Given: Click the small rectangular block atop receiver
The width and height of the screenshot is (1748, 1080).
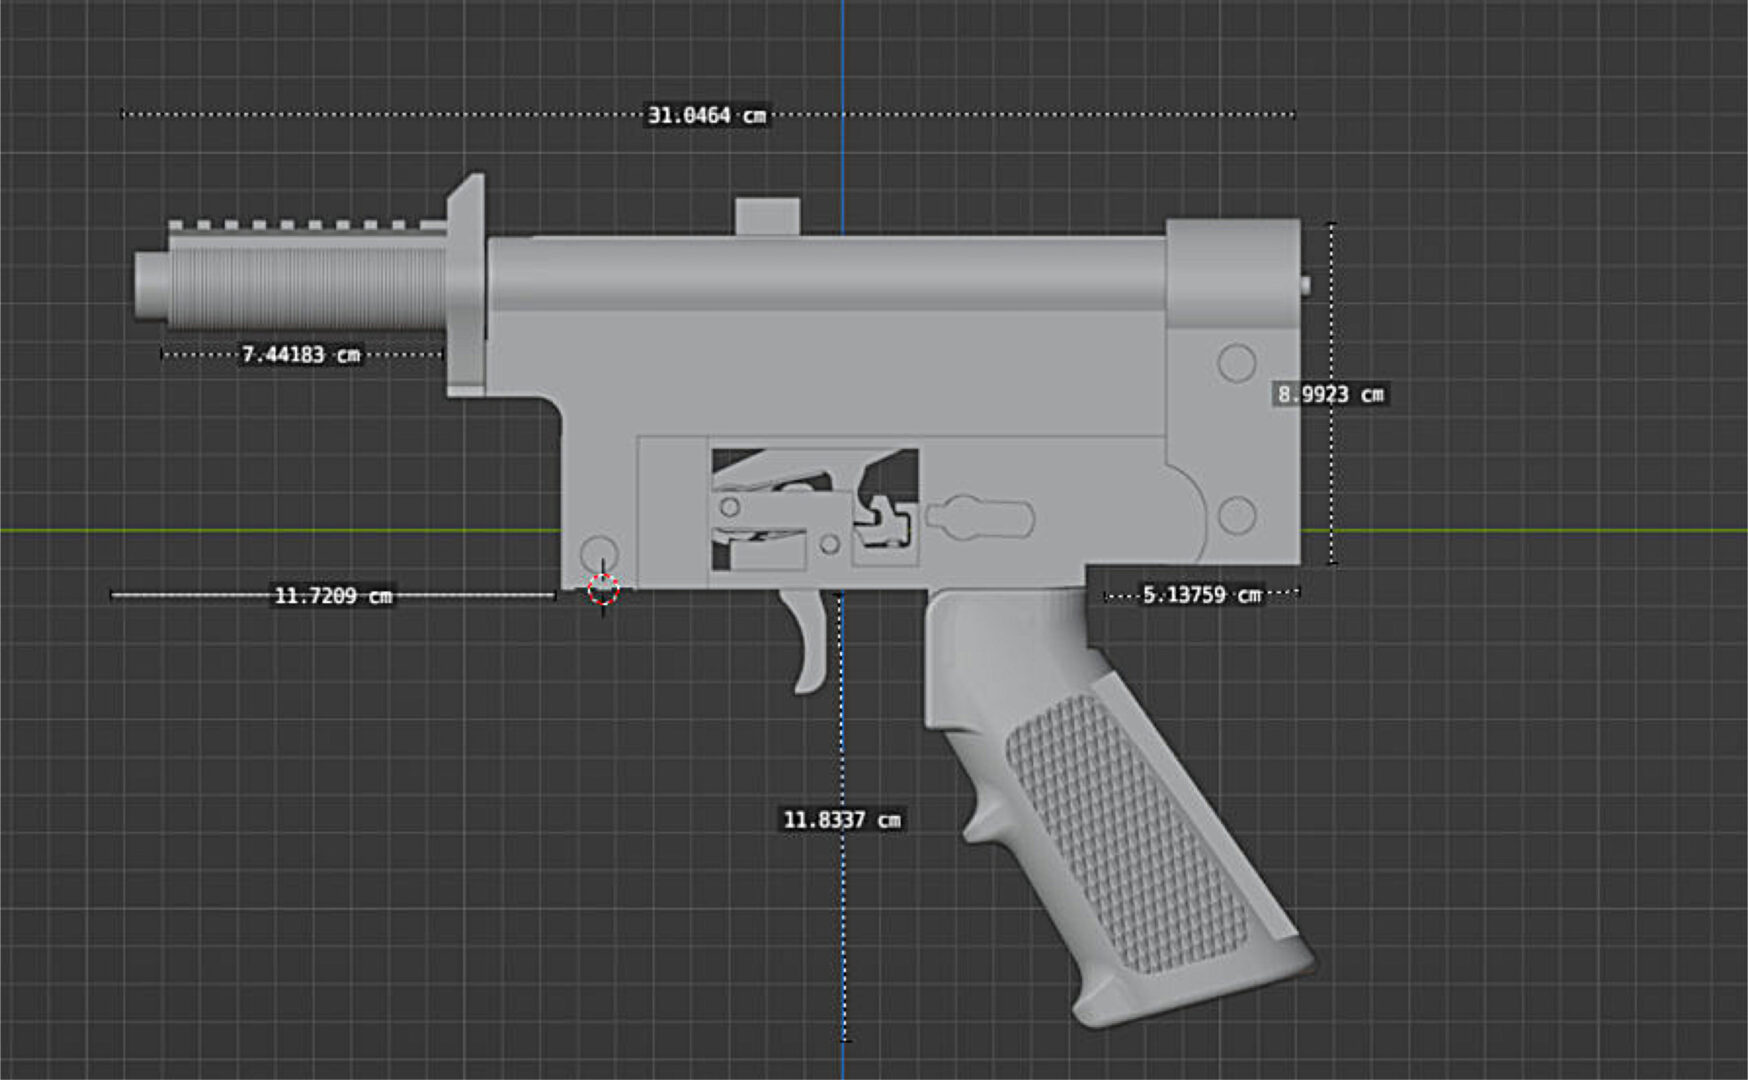Looking at the screenshot, I should click(x=767, y=216).
